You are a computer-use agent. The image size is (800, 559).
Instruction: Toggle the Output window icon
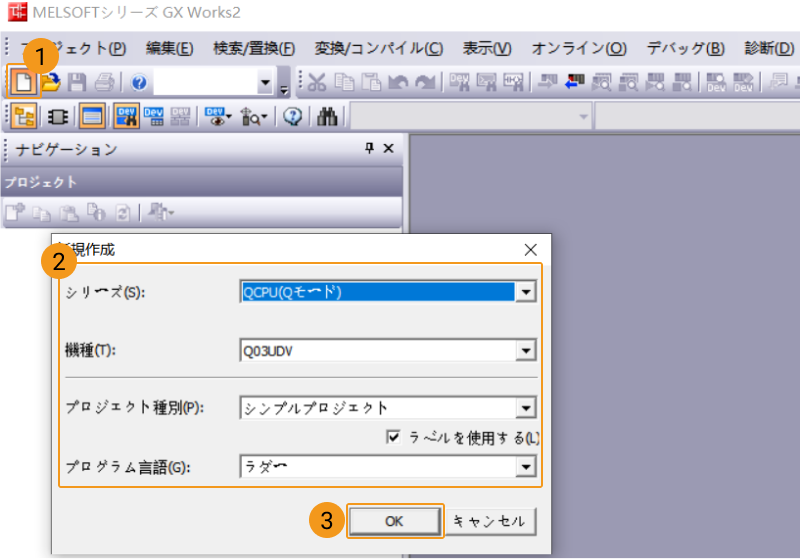(x=92, y=117)
